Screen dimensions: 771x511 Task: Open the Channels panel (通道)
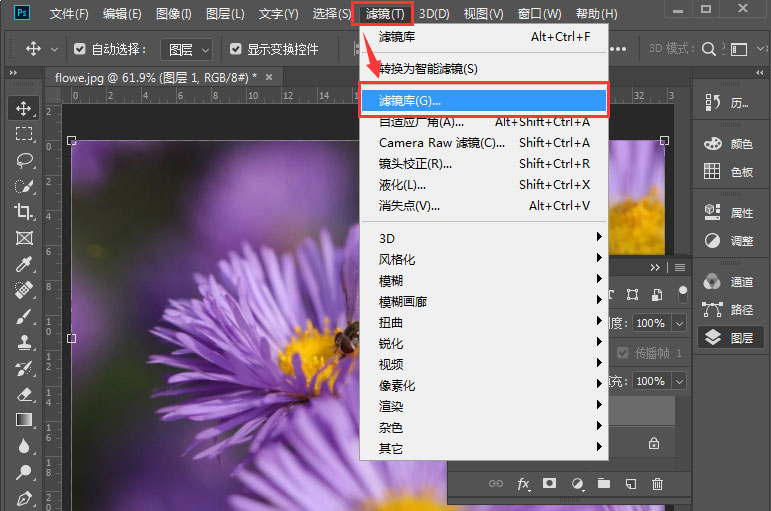(728, 282)
